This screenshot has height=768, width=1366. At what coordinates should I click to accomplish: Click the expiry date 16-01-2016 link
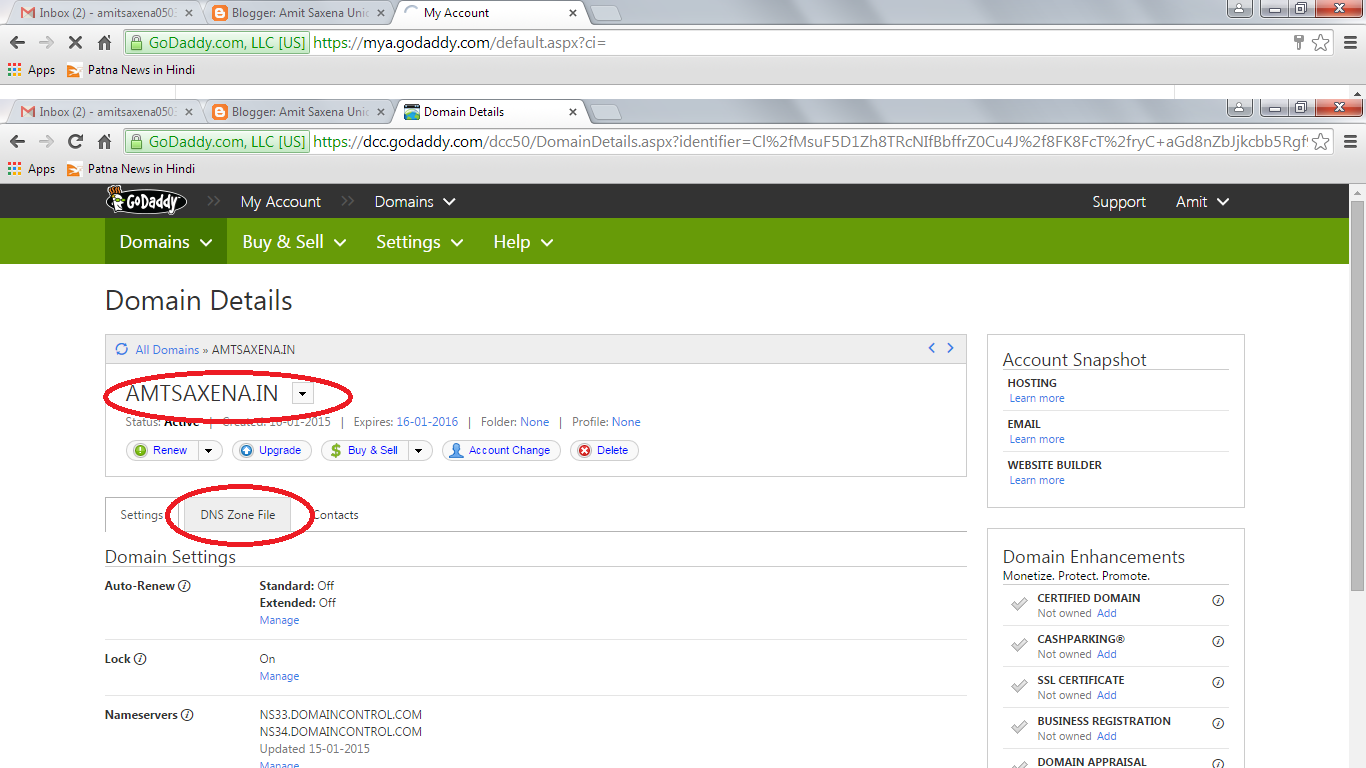427,422
